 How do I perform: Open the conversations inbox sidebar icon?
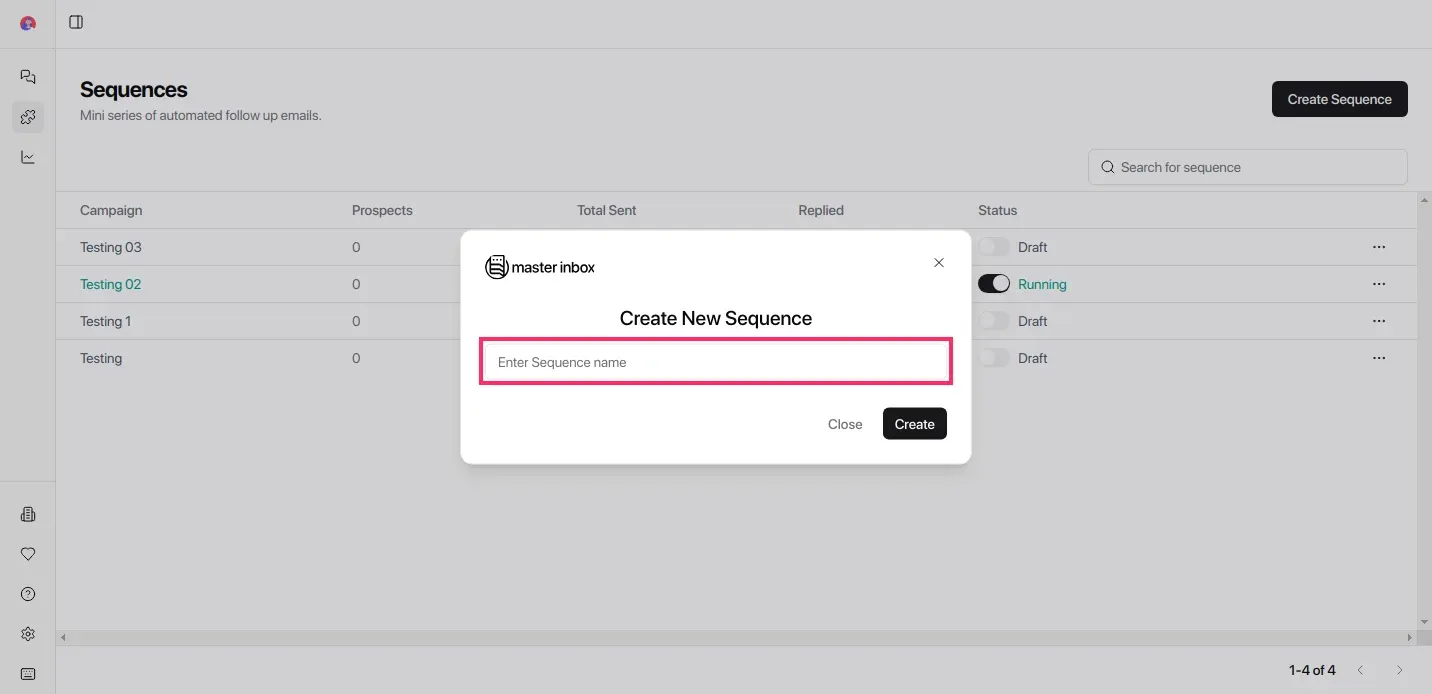28,77
